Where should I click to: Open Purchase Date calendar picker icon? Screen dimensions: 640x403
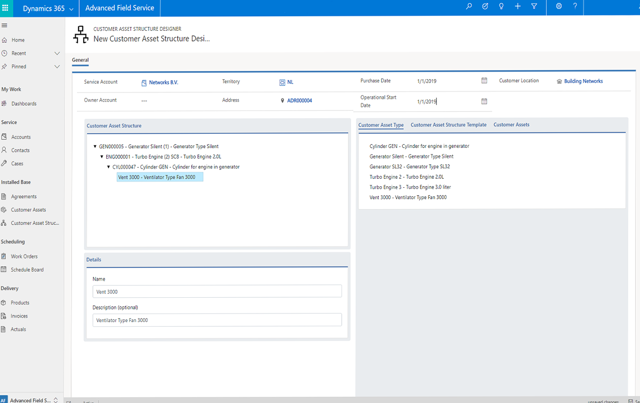[484, 81]
